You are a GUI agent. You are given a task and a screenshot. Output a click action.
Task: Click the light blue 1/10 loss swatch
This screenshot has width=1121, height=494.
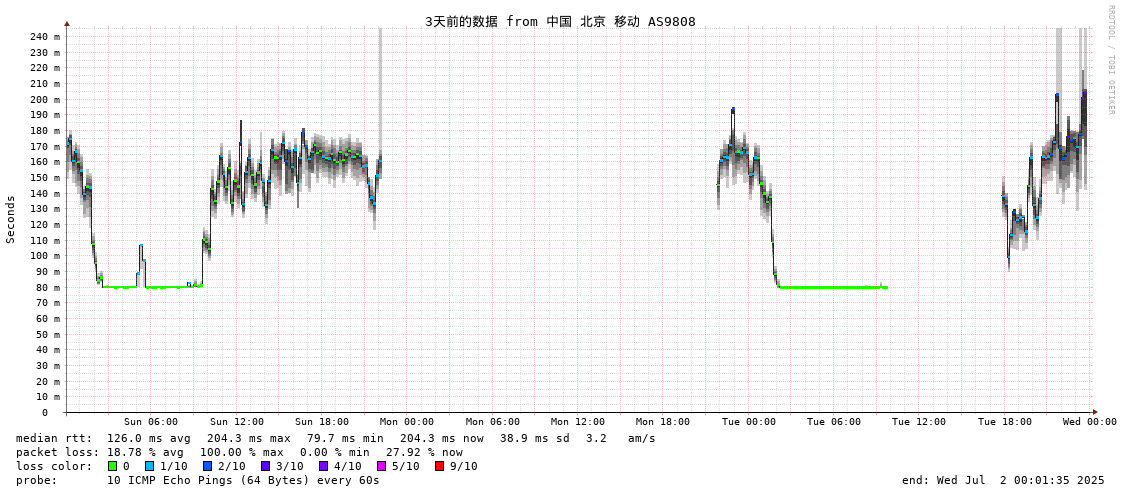pos(149,466)
